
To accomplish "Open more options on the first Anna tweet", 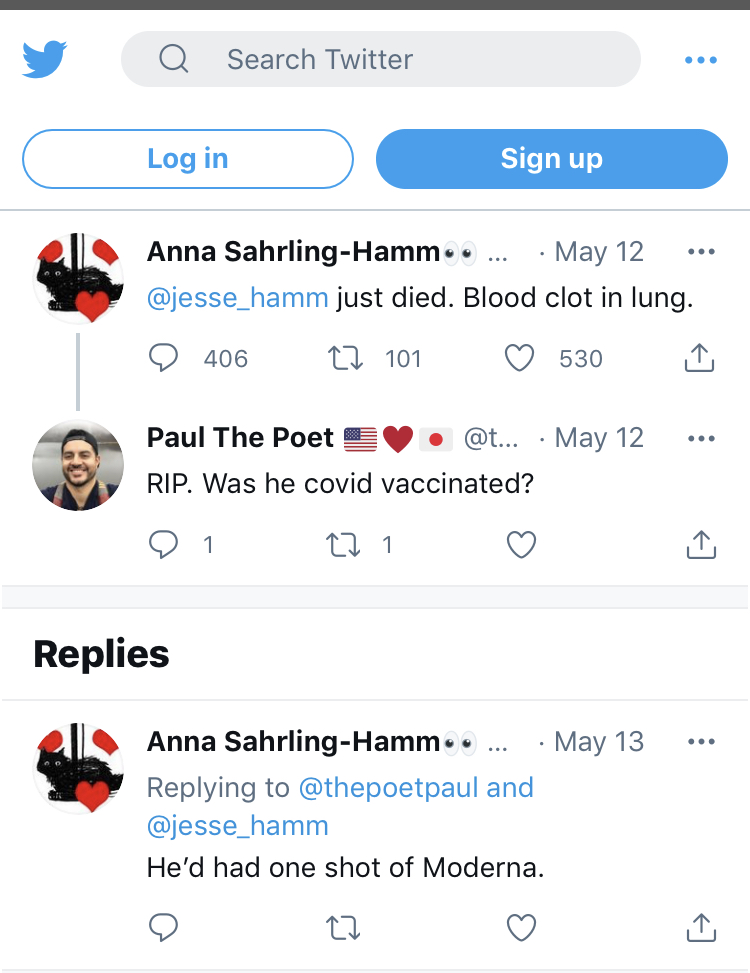I will [702, 252].
